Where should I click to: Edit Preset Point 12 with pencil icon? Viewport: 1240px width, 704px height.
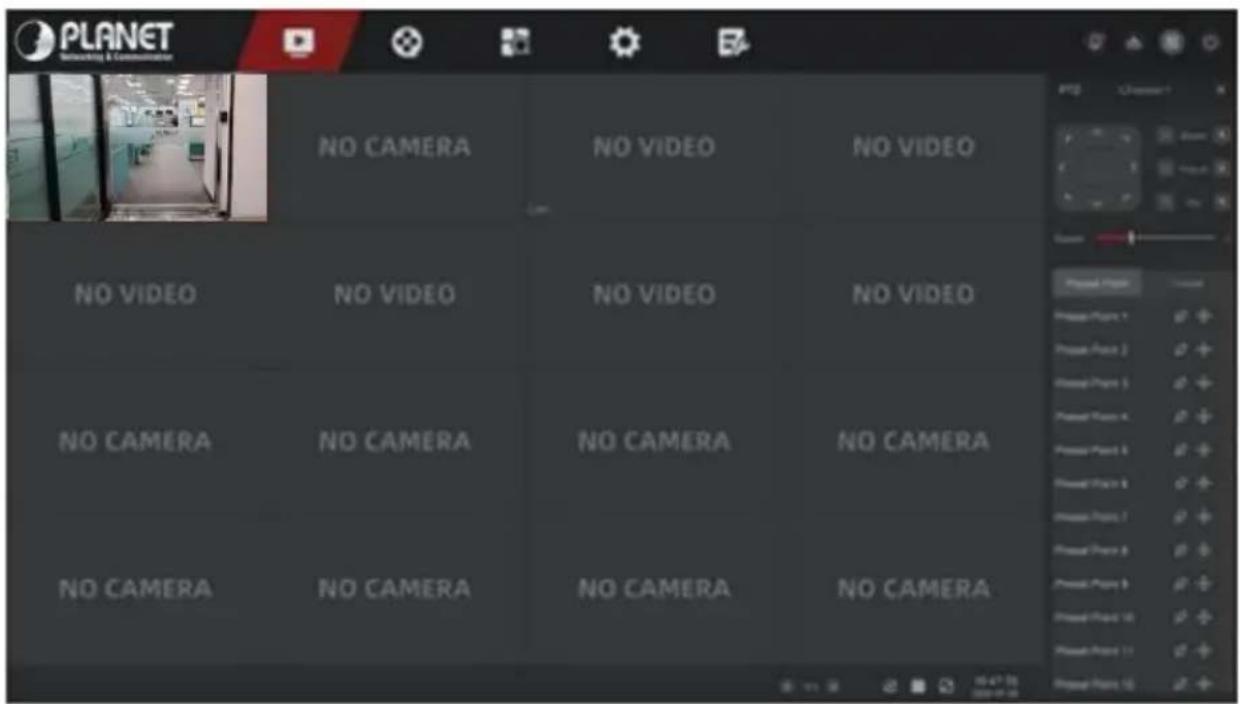(x=1181, y=684)
